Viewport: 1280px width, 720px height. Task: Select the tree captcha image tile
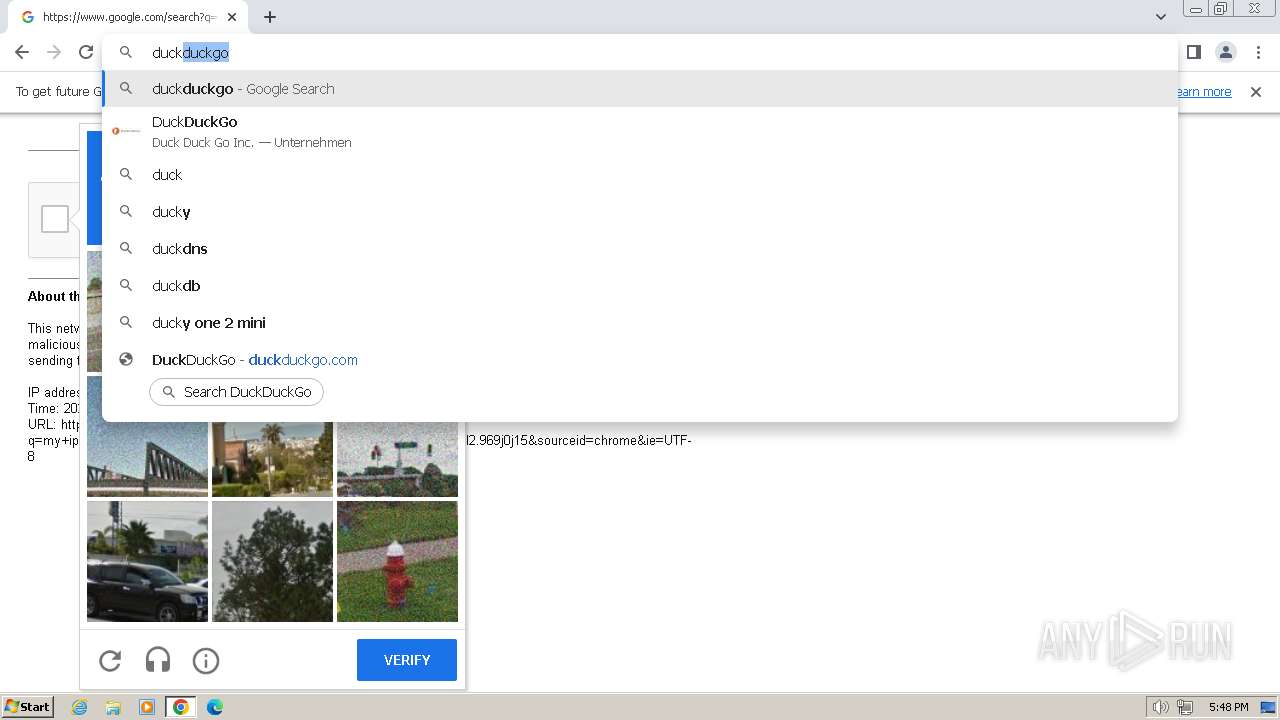[272, 561]
